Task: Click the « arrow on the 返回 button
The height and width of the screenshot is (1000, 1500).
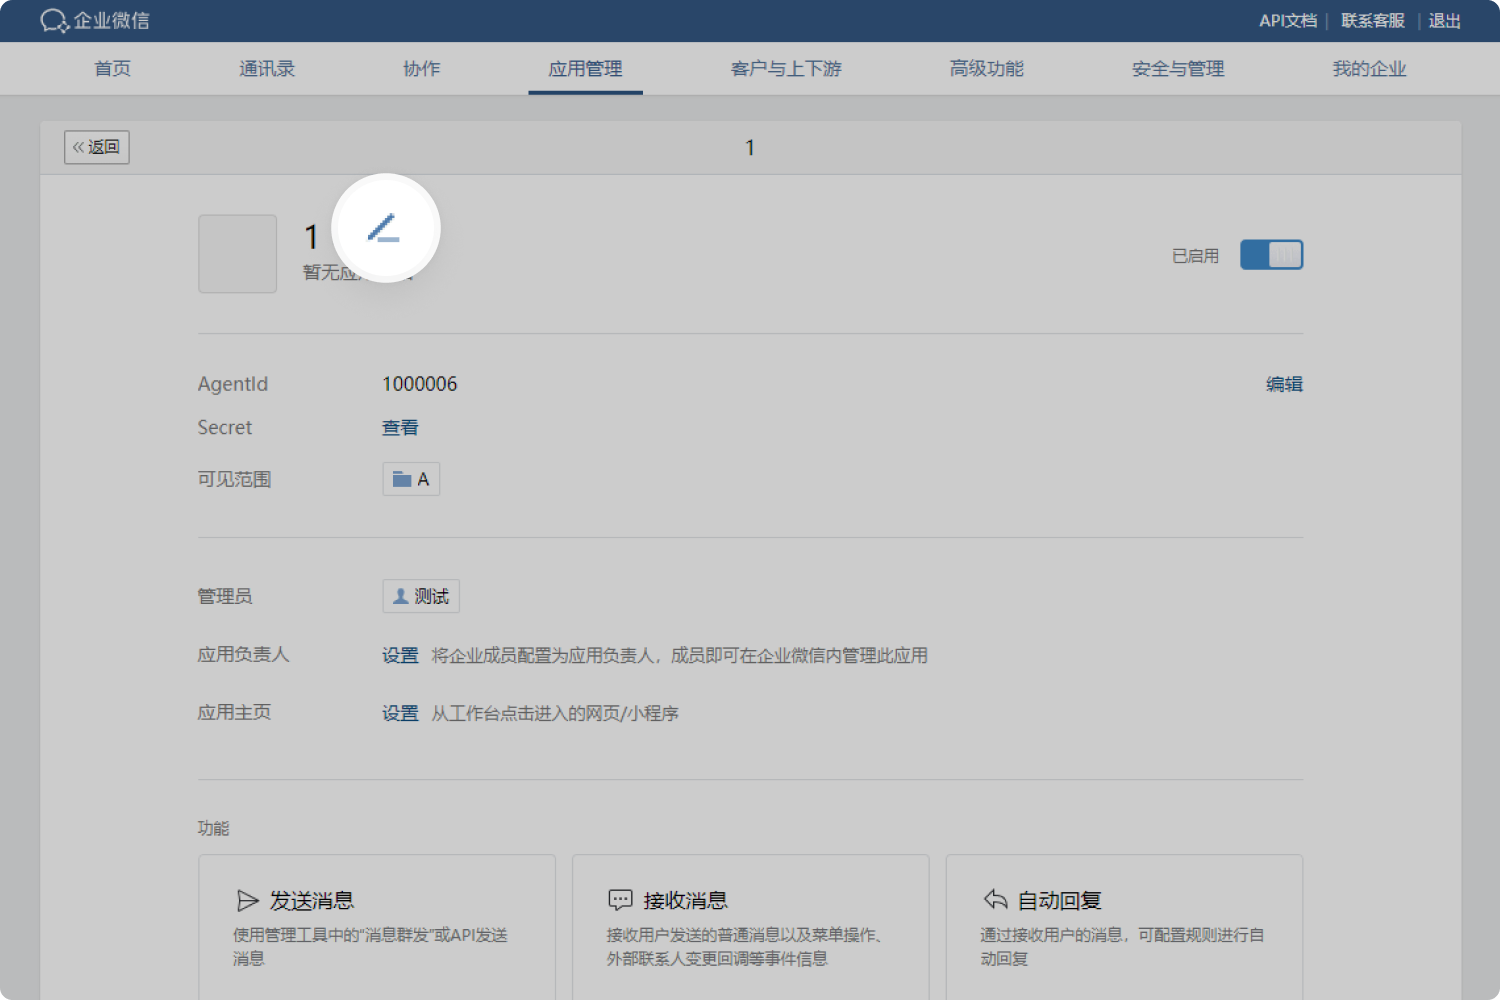Action: (x=80, y=147)
